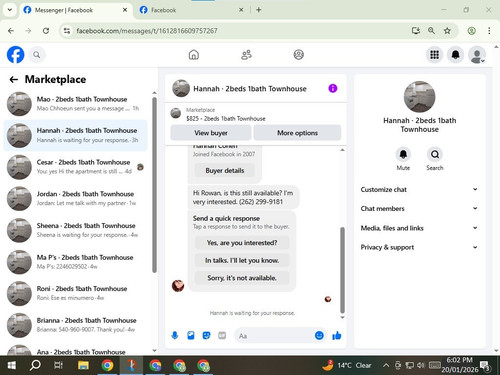Open the Brianna 2beds 1bath Townhouse conversation

pyautogui.click(x=75, y=325)
